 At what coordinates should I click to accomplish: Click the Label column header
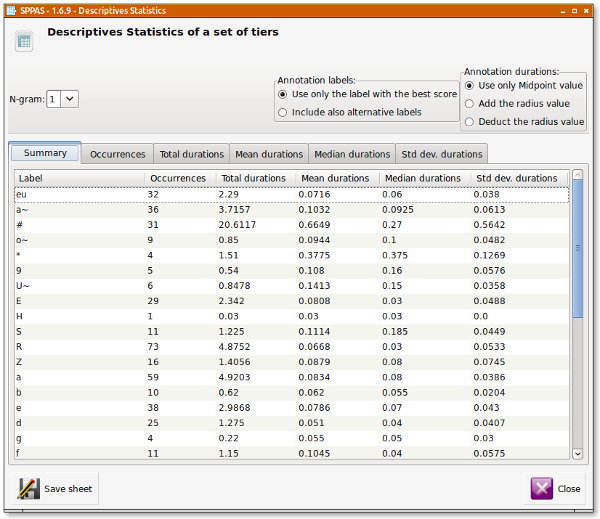80,178
